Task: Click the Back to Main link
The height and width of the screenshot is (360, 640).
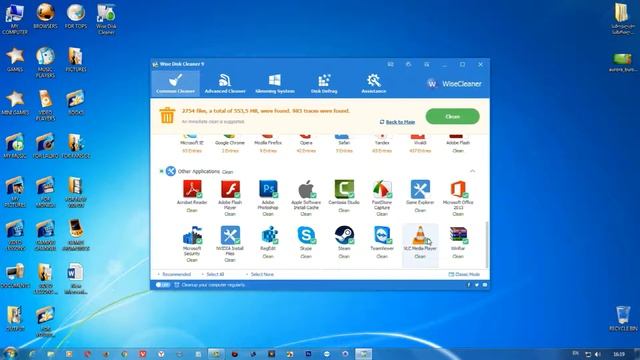Action: coord(400,122)
